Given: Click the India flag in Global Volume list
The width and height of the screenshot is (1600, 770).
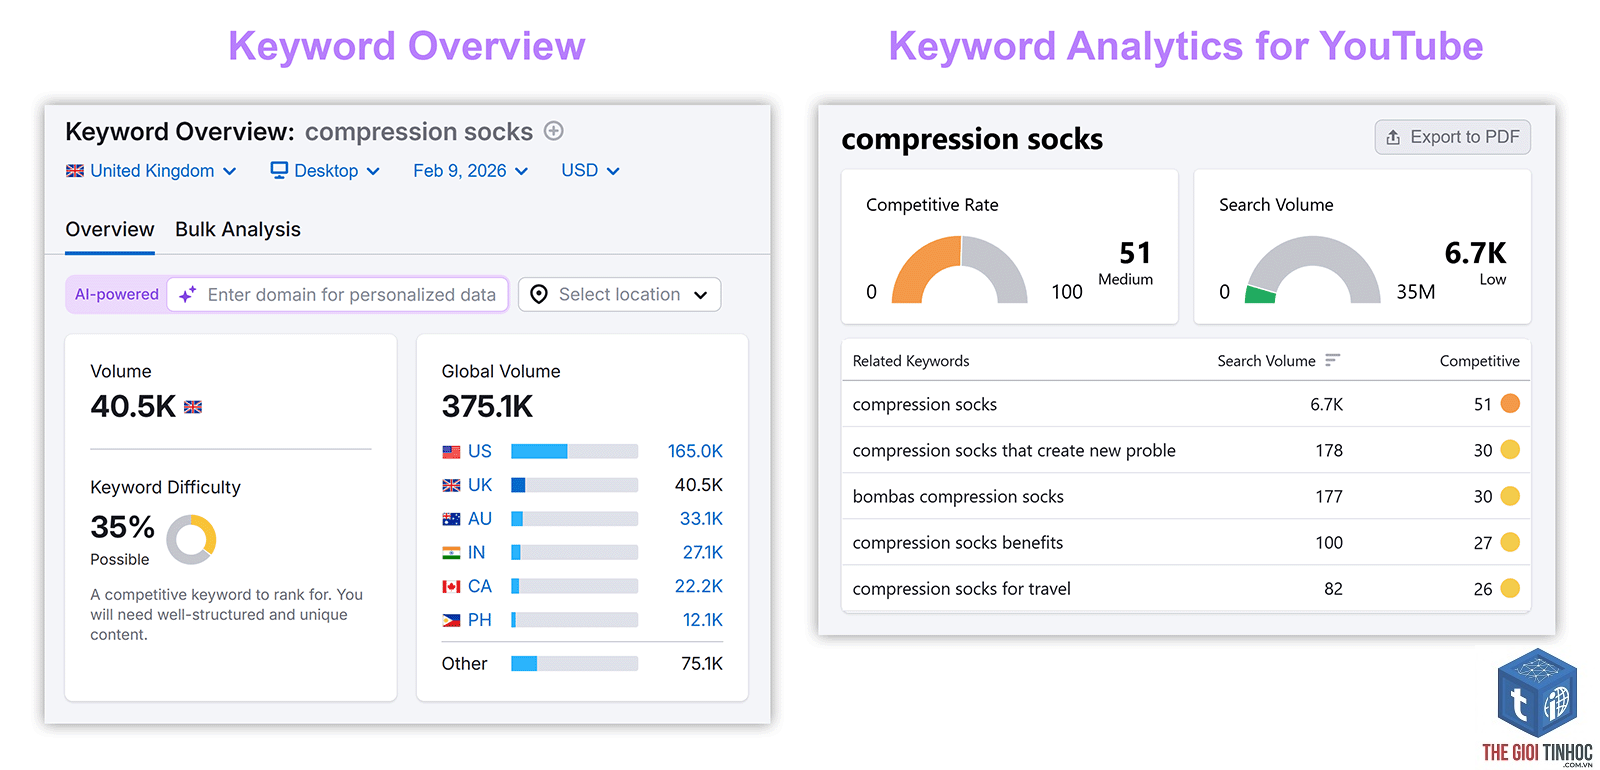Looking at the screenshot, I should [x=451, y=553].
